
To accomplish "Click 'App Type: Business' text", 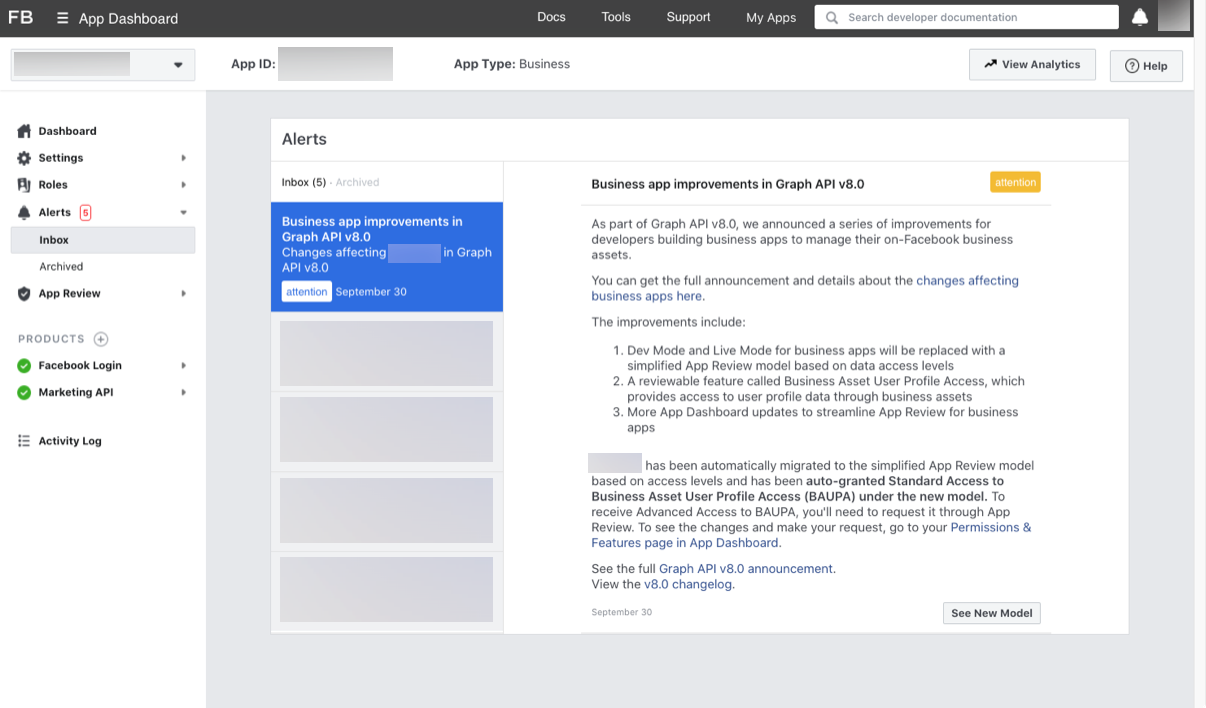I will tap(512, 64).
